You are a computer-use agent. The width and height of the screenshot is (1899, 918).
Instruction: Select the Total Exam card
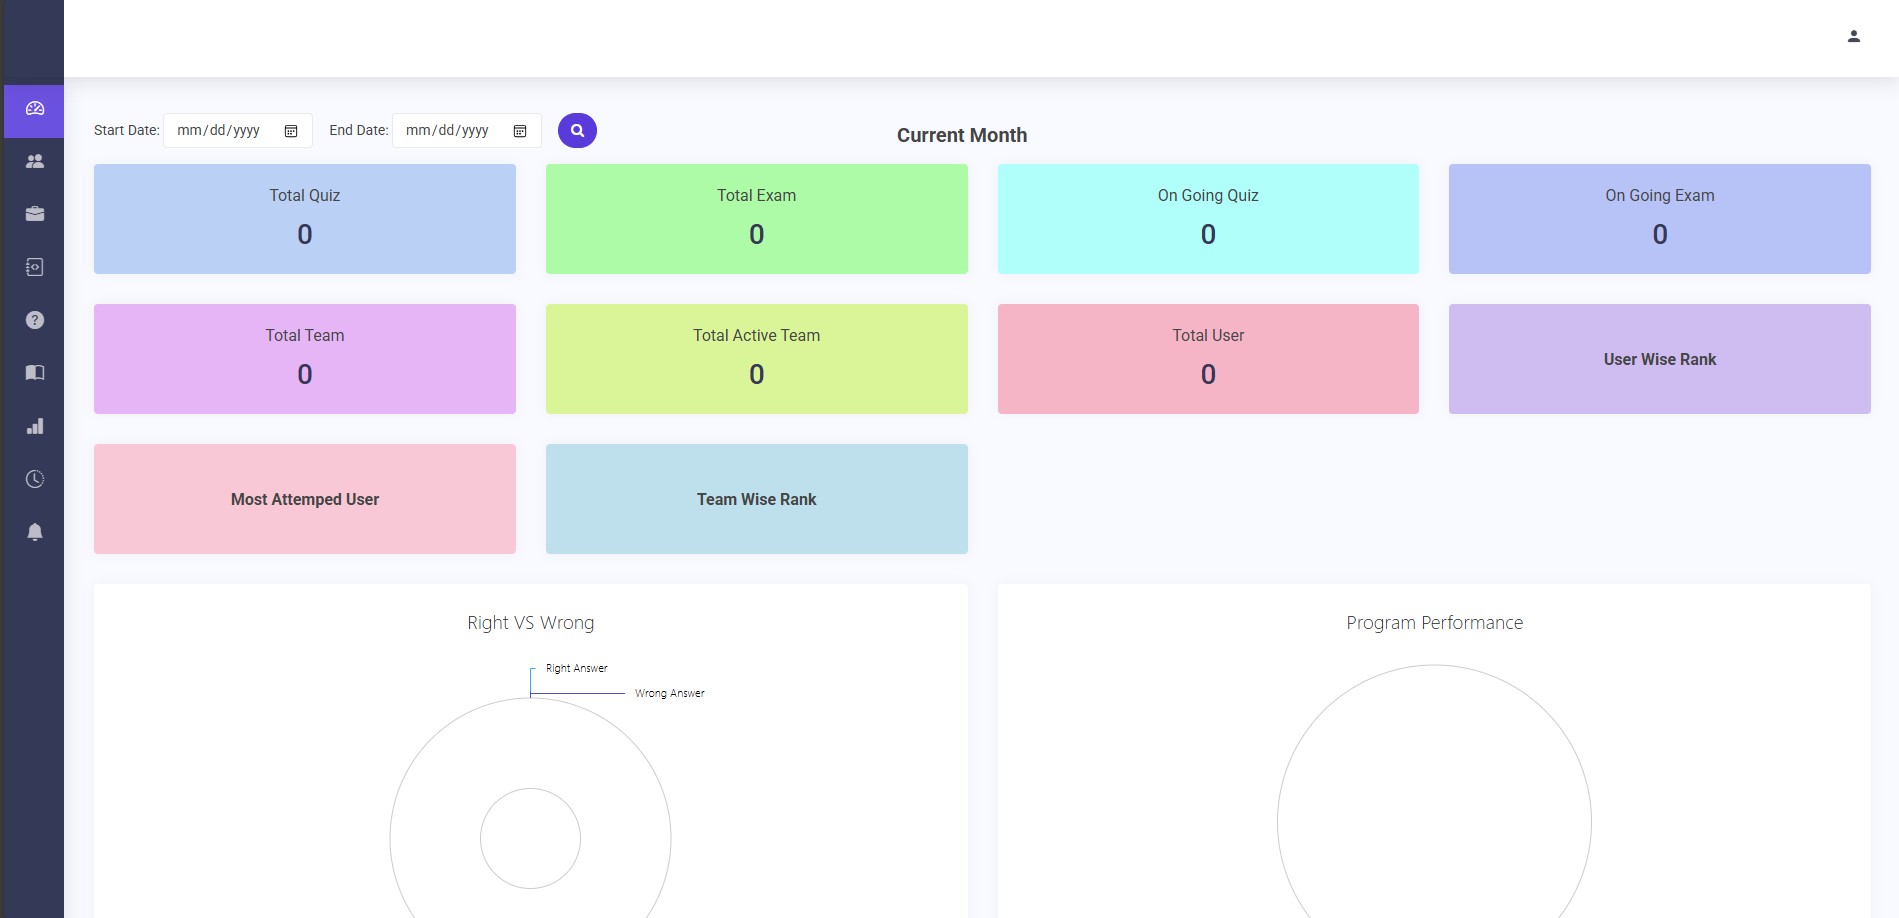[x=756, y=219]
